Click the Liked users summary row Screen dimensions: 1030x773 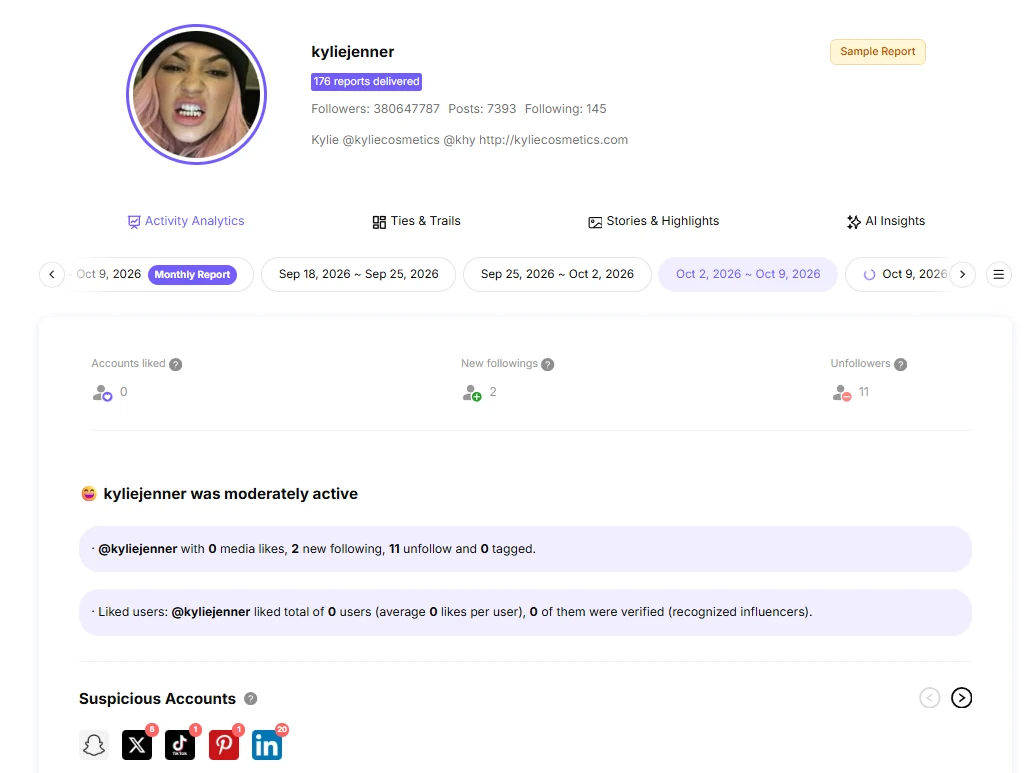click(x=526, y=612)
